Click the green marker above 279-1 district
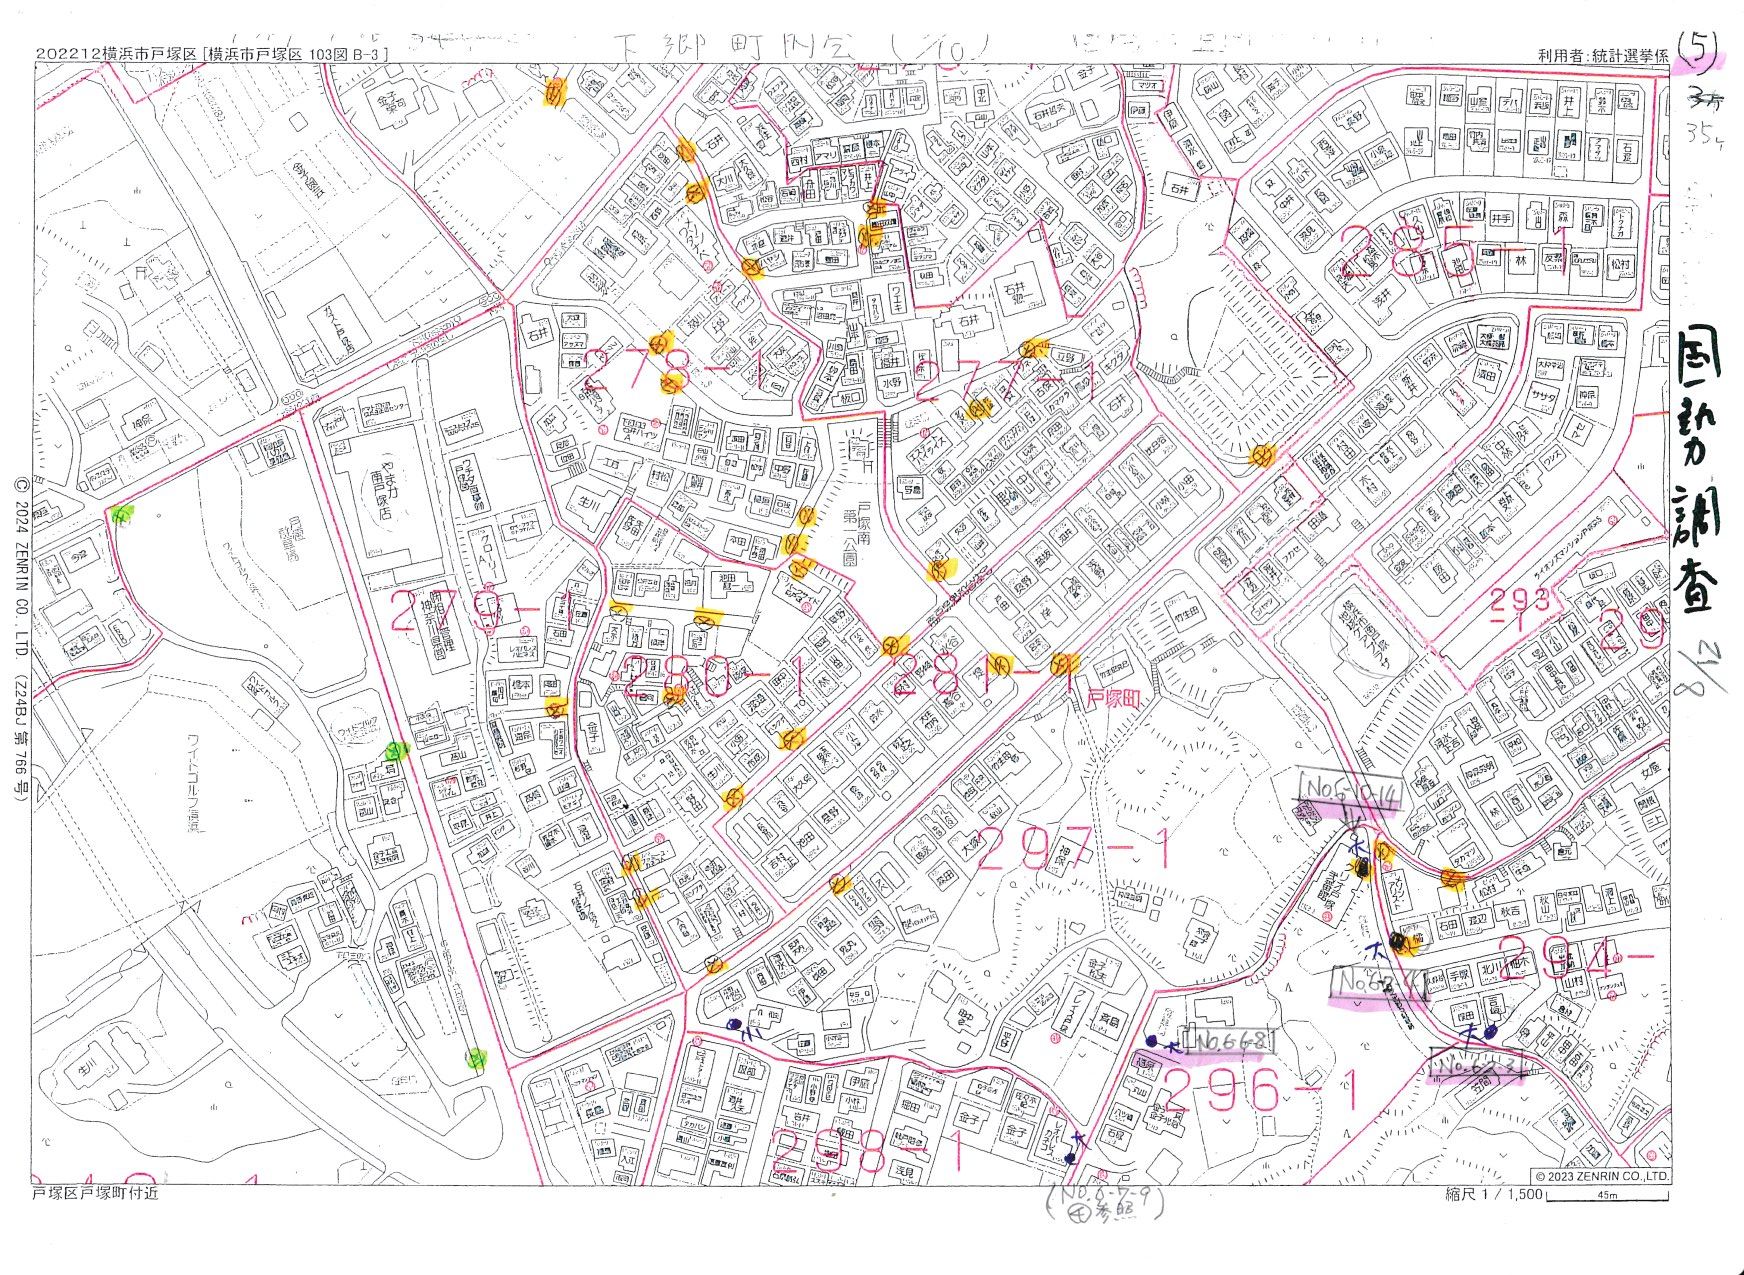Screen dimensions: 1744x1275 [122, 515]
